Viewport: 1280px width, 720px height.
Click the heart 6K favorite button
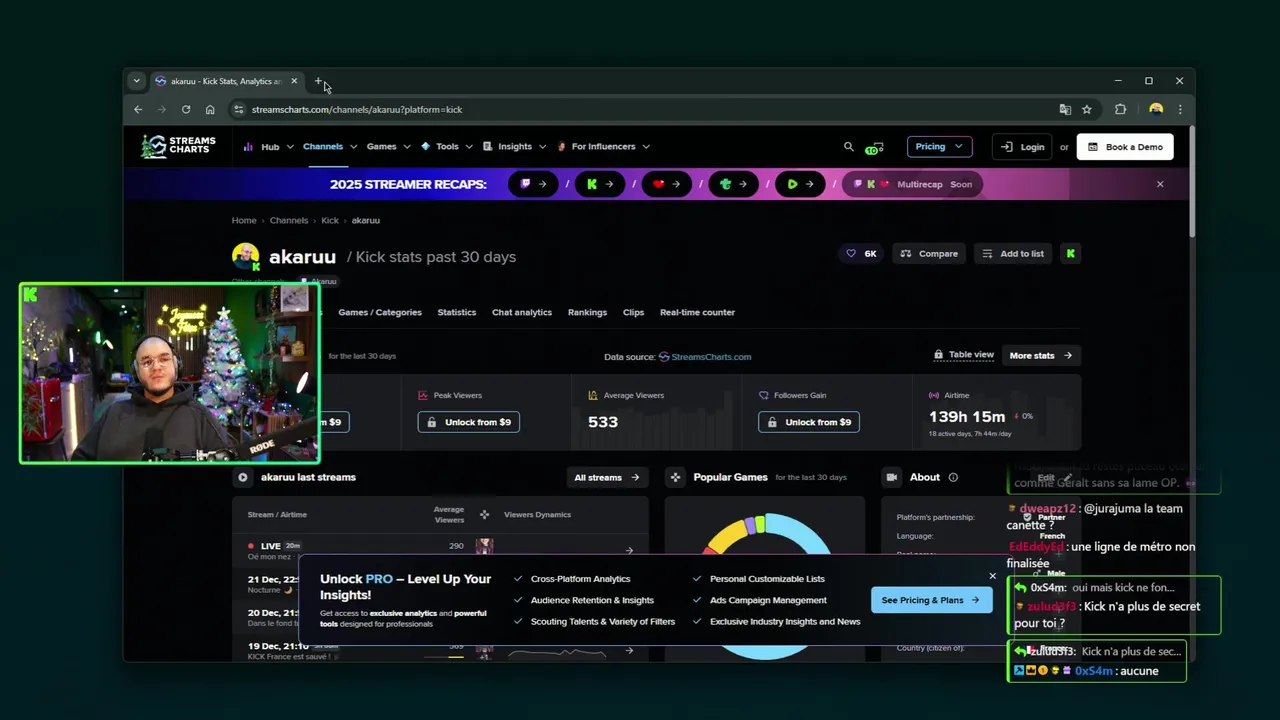(x=861, y=254)
